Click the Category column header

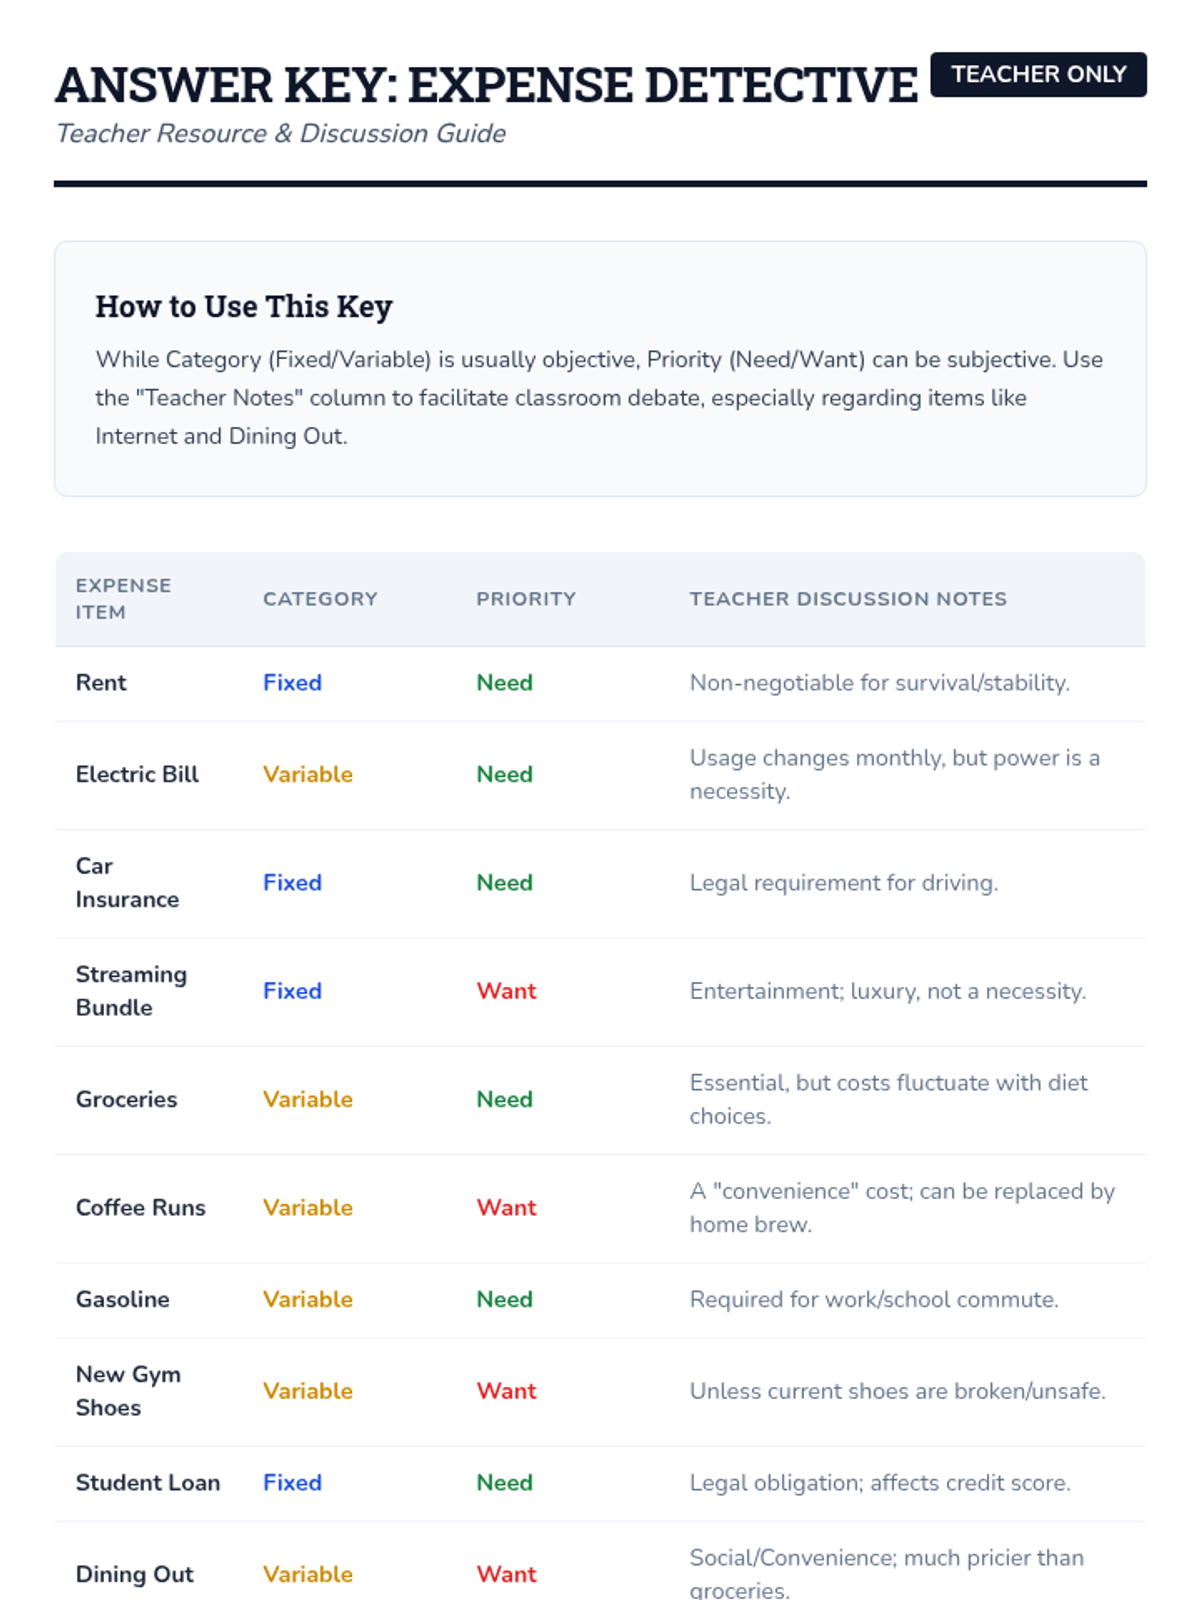320,599
